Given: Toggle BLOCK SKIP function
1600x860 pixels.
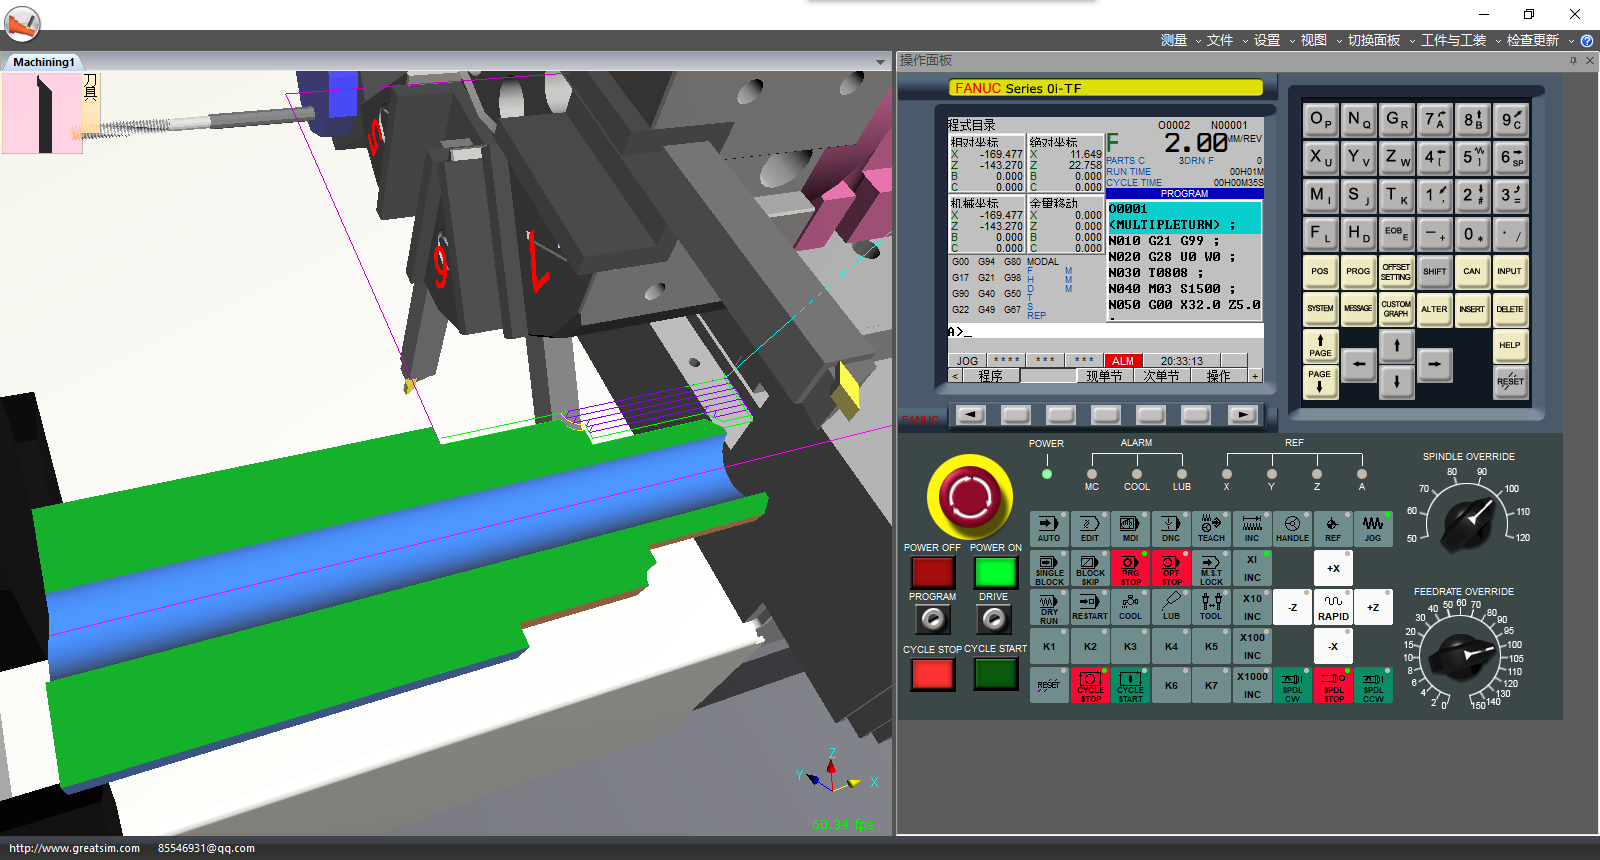Looking at the screenshot, I should click(x=1090, y=567).
